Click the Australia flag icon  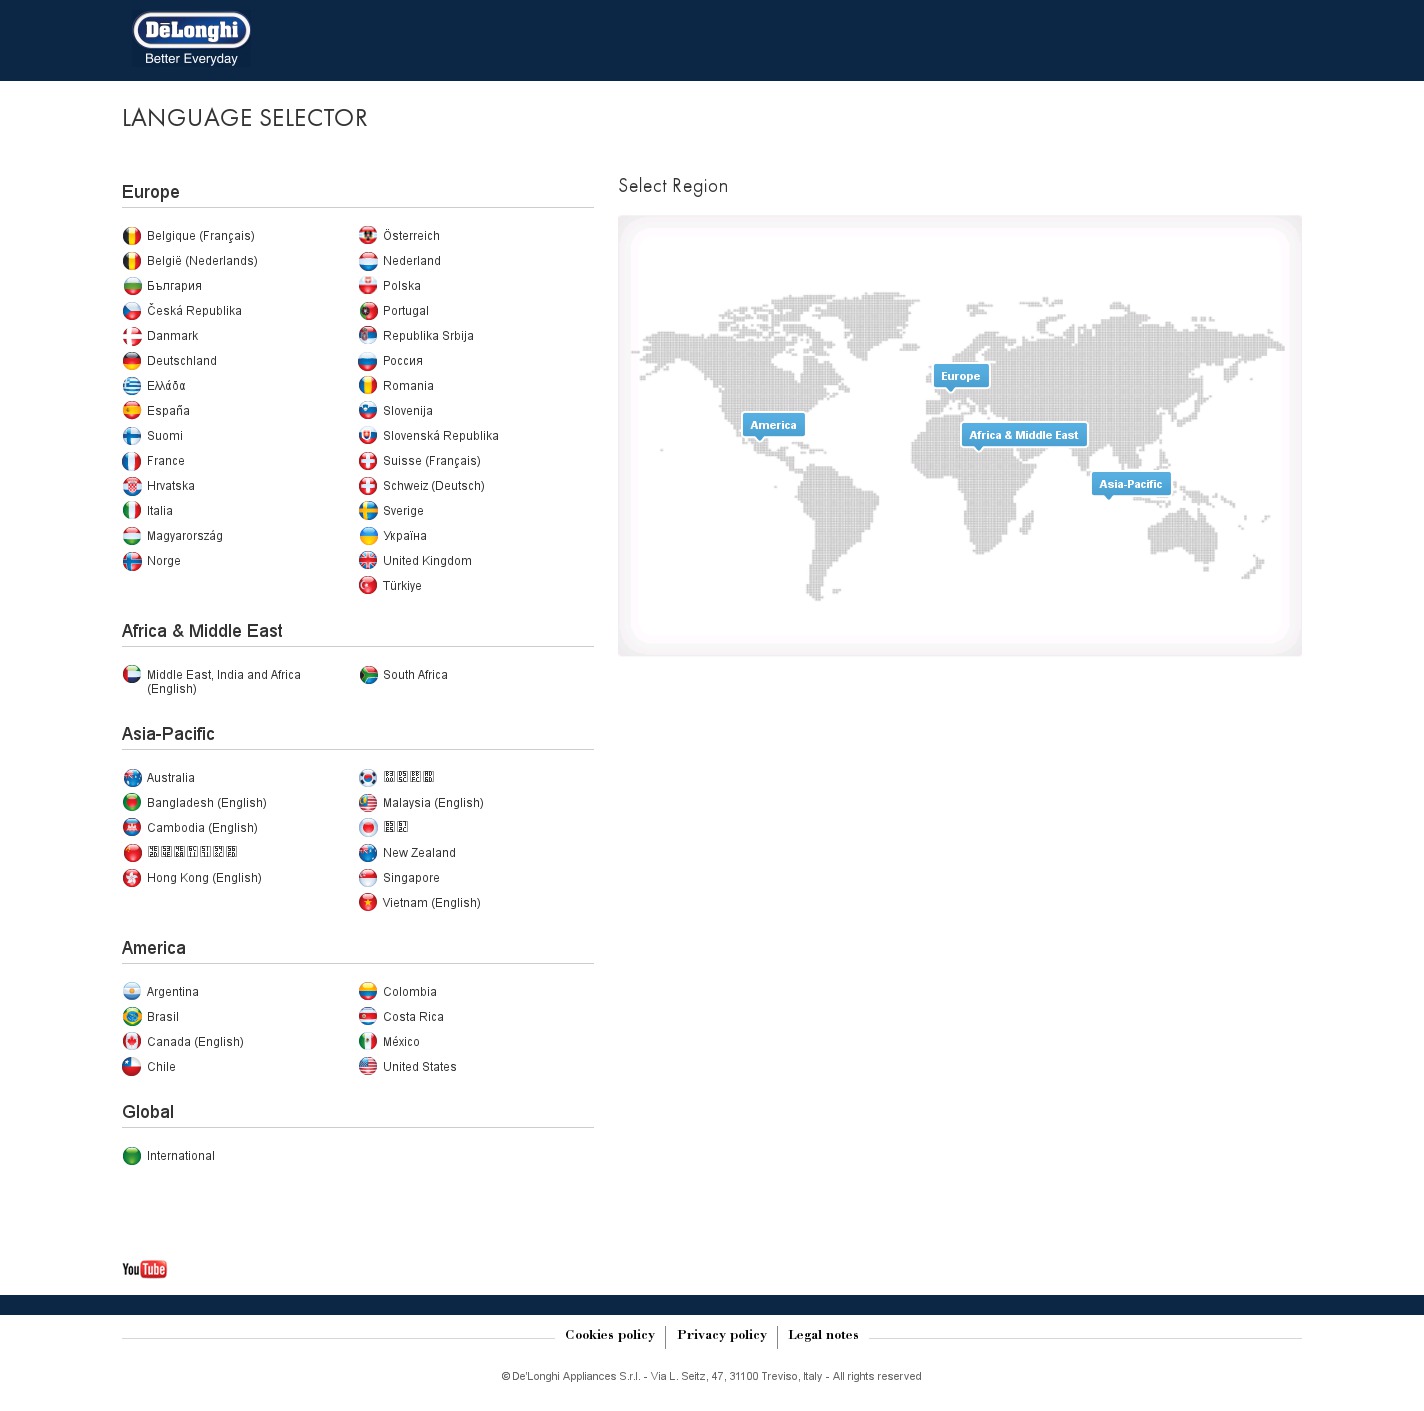click(132, 778)
